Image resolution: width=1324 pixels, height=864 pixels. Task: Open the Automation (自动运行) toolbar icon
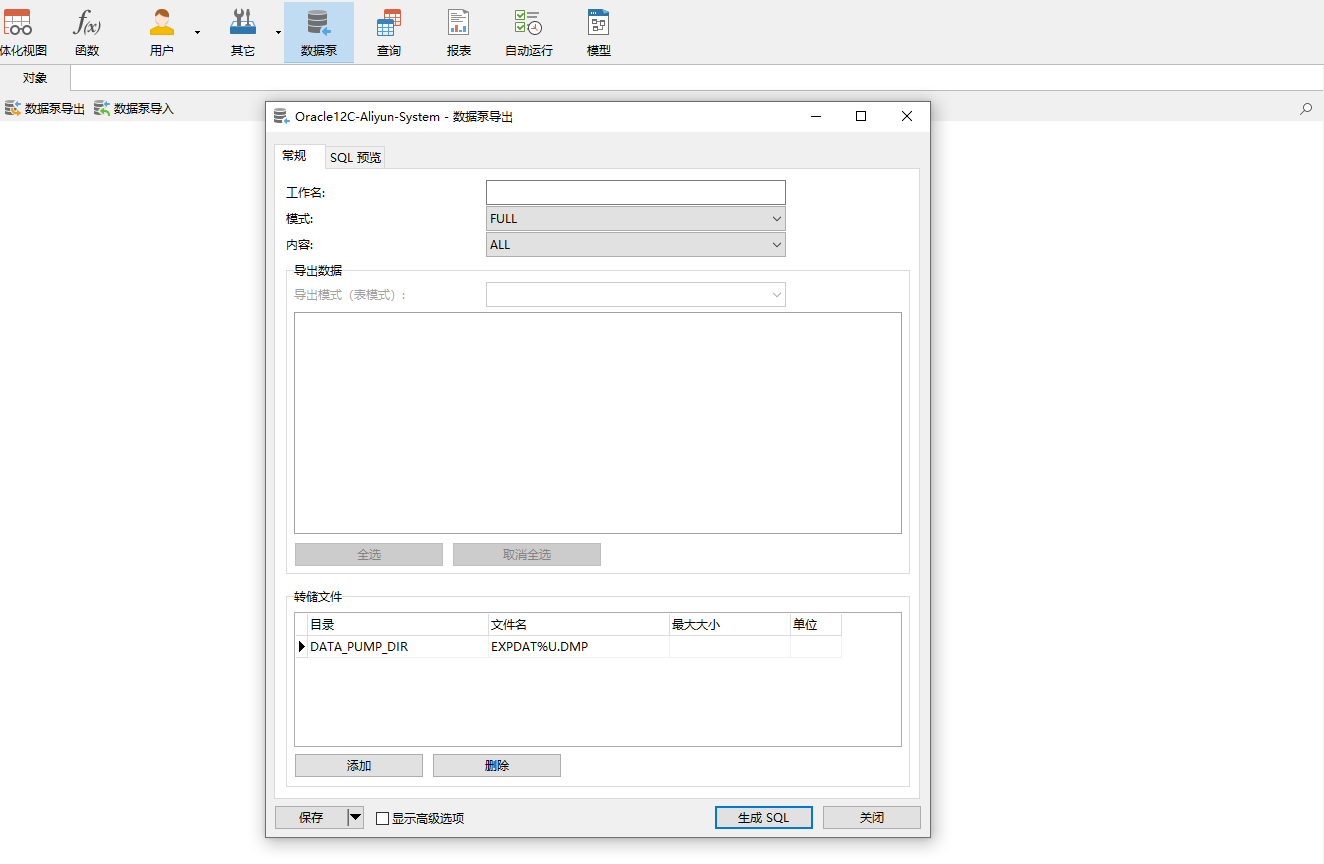[x=529, y=32]
